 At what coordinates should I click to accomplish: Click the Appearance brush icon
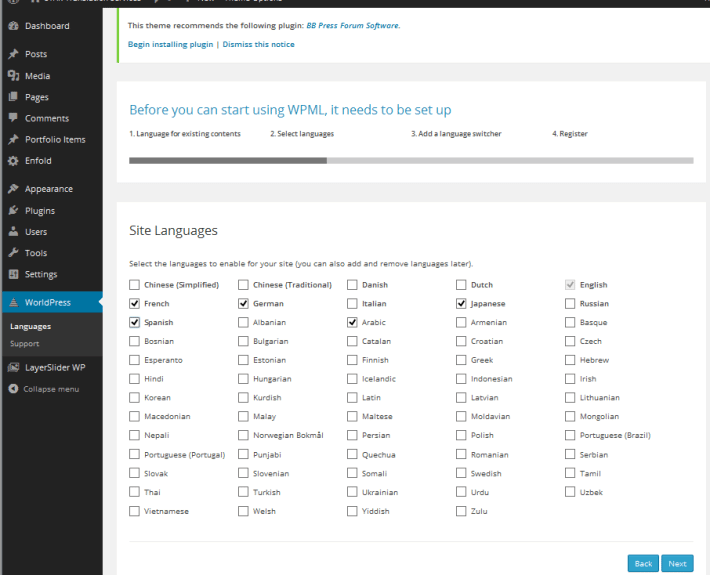tap(14, 188)
